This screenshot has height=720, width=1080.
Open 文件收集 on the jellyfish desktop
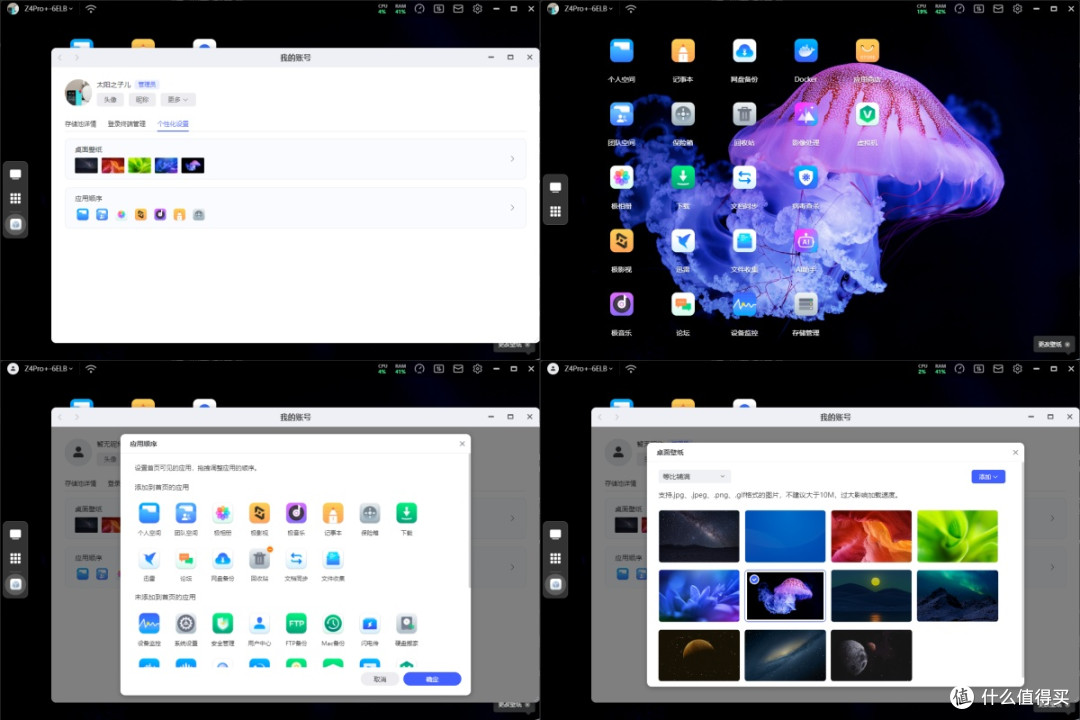[744, 241]
